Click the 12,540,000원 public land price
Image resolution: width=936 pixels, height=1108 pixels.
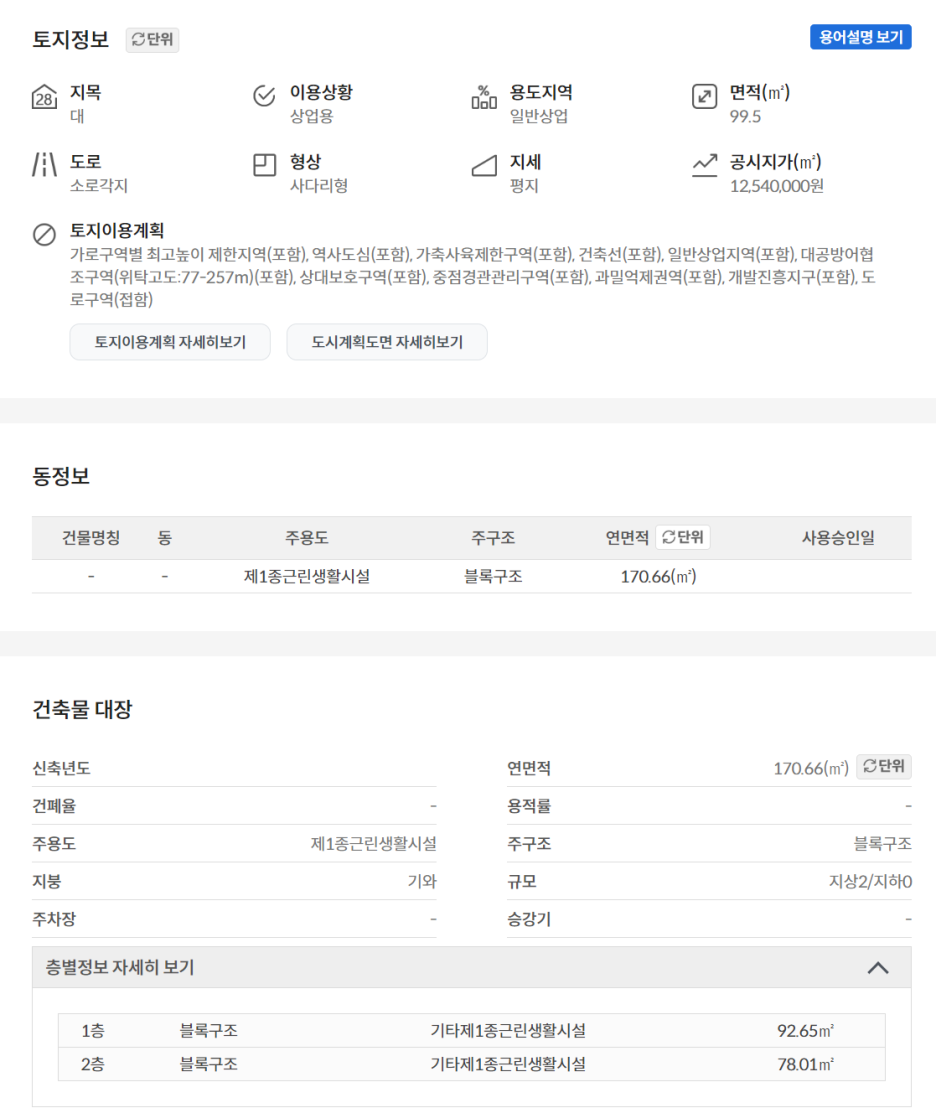[x=776, y=186]
